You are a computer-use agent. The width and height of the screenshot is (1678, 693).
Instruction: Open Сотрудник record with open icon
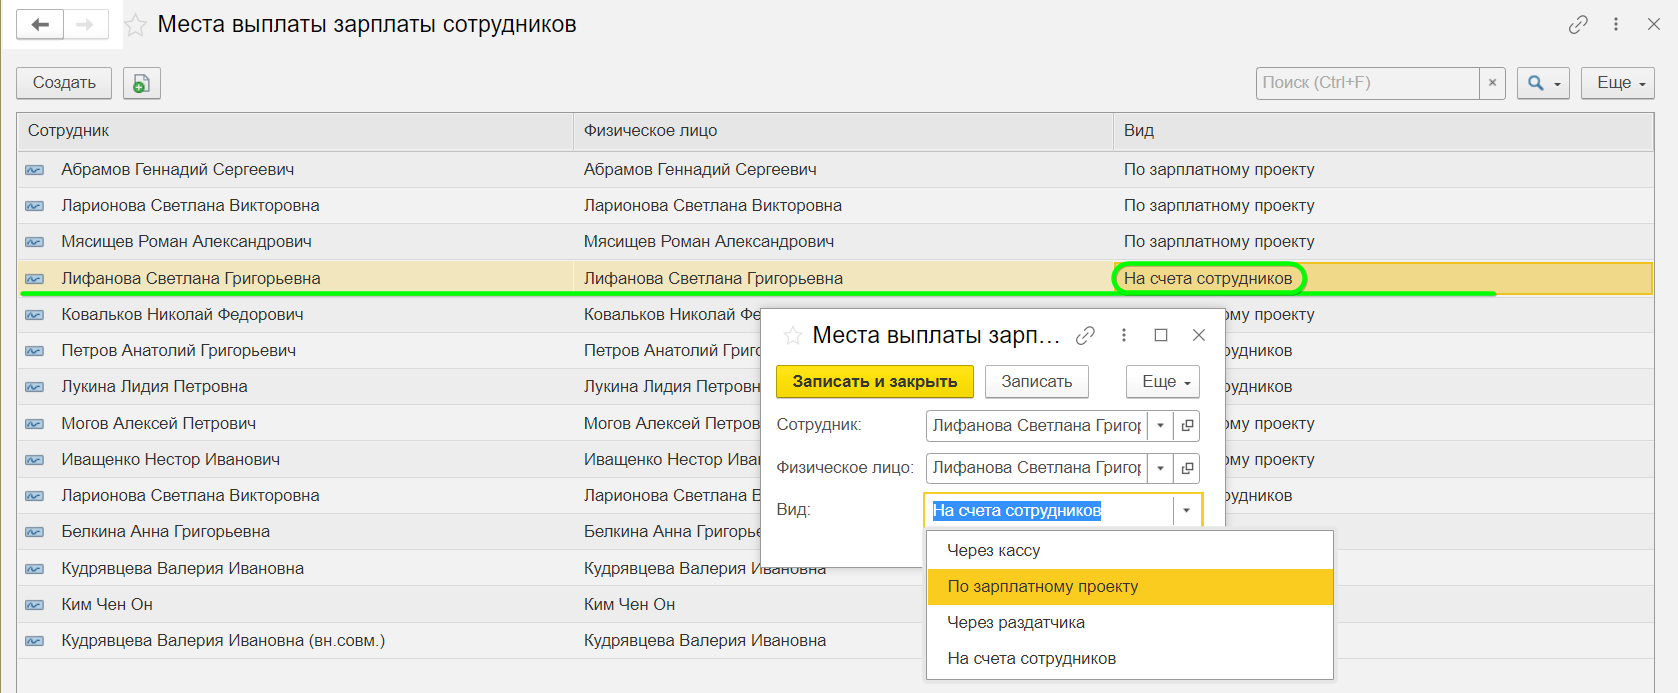(x=1187, y=426)
